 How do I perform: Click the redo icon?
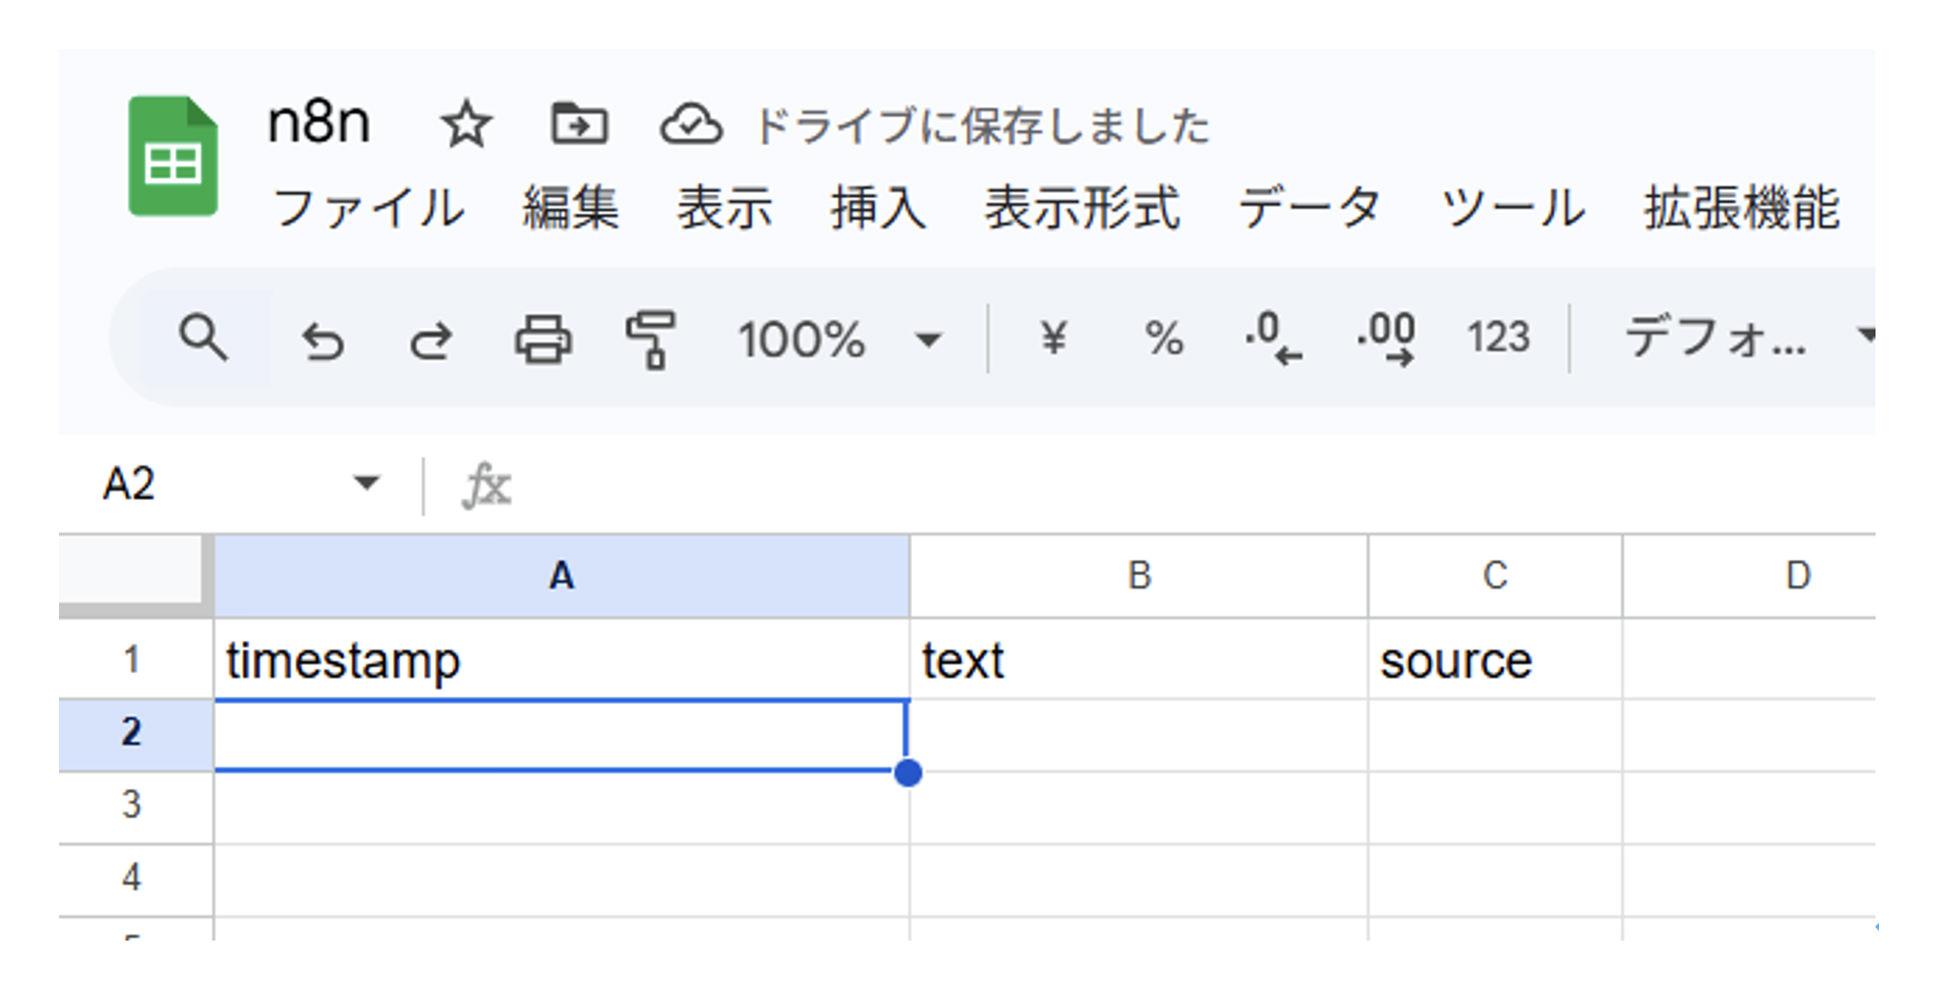coord(430,340)
